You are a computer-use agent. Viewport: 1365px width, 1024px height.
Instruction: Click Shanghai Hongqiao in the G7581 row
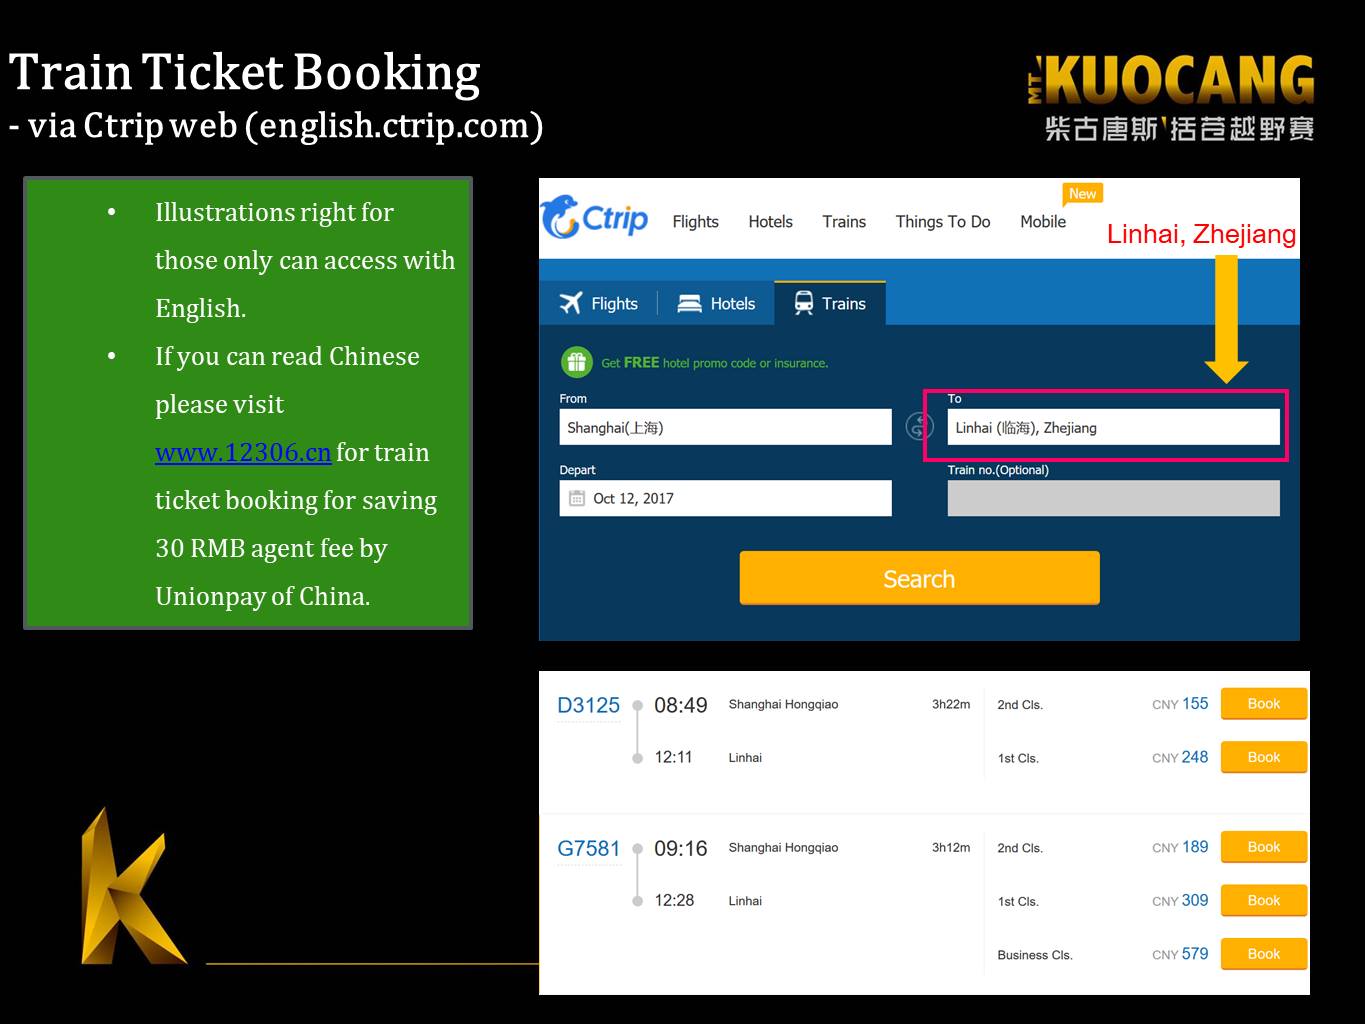tap(783, 847)
